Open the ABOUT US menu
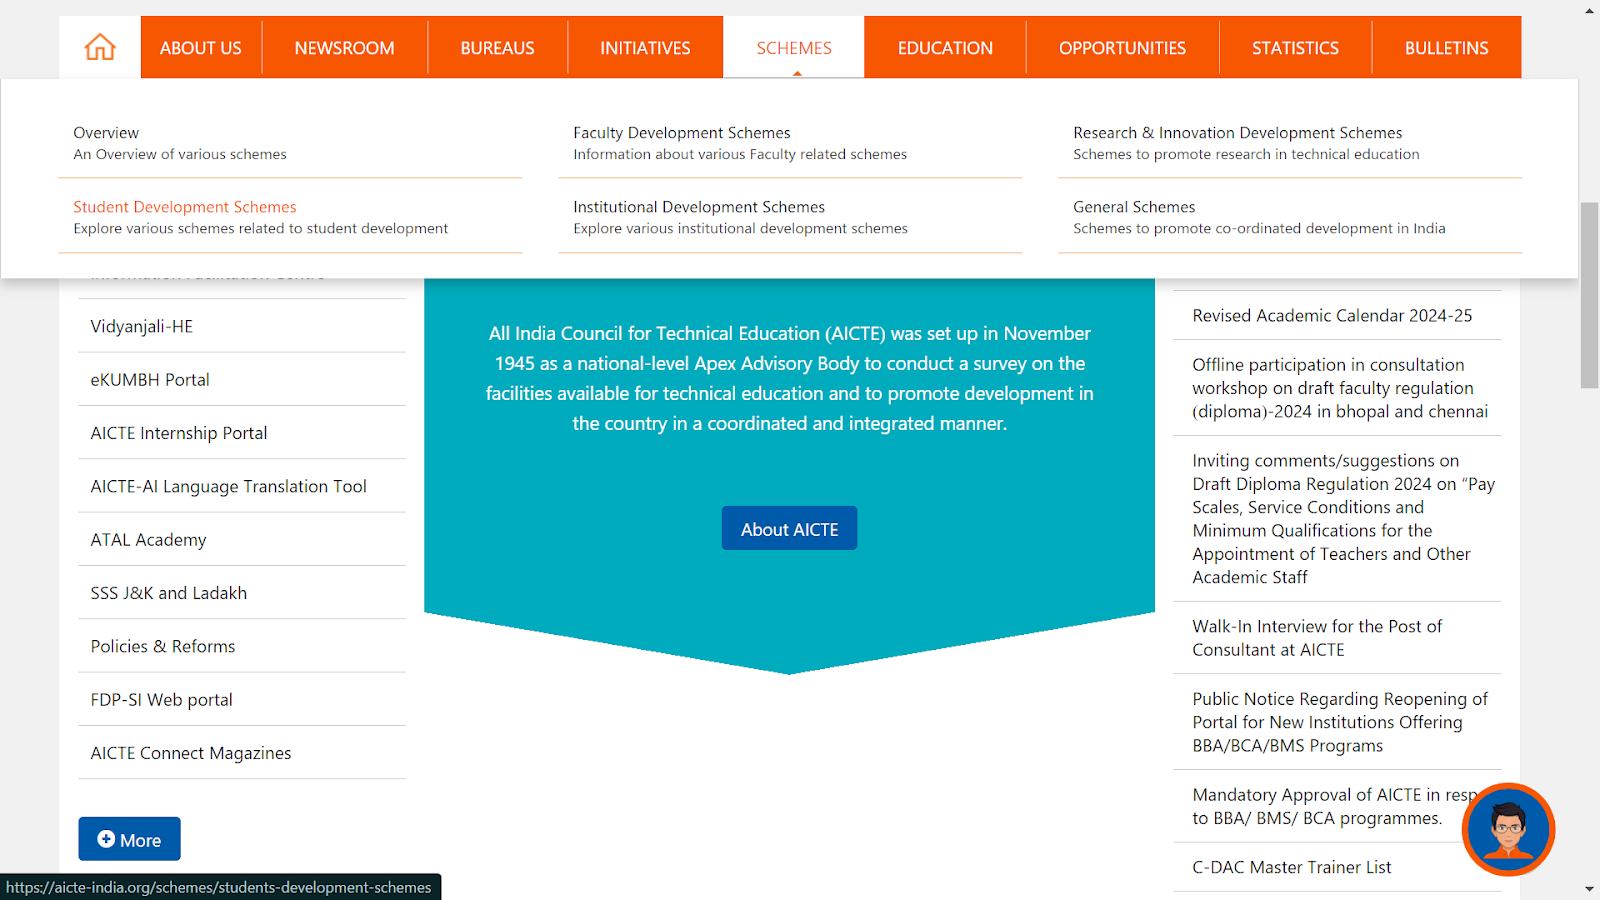Screen dimensions: 1600x900 [201, 47]
